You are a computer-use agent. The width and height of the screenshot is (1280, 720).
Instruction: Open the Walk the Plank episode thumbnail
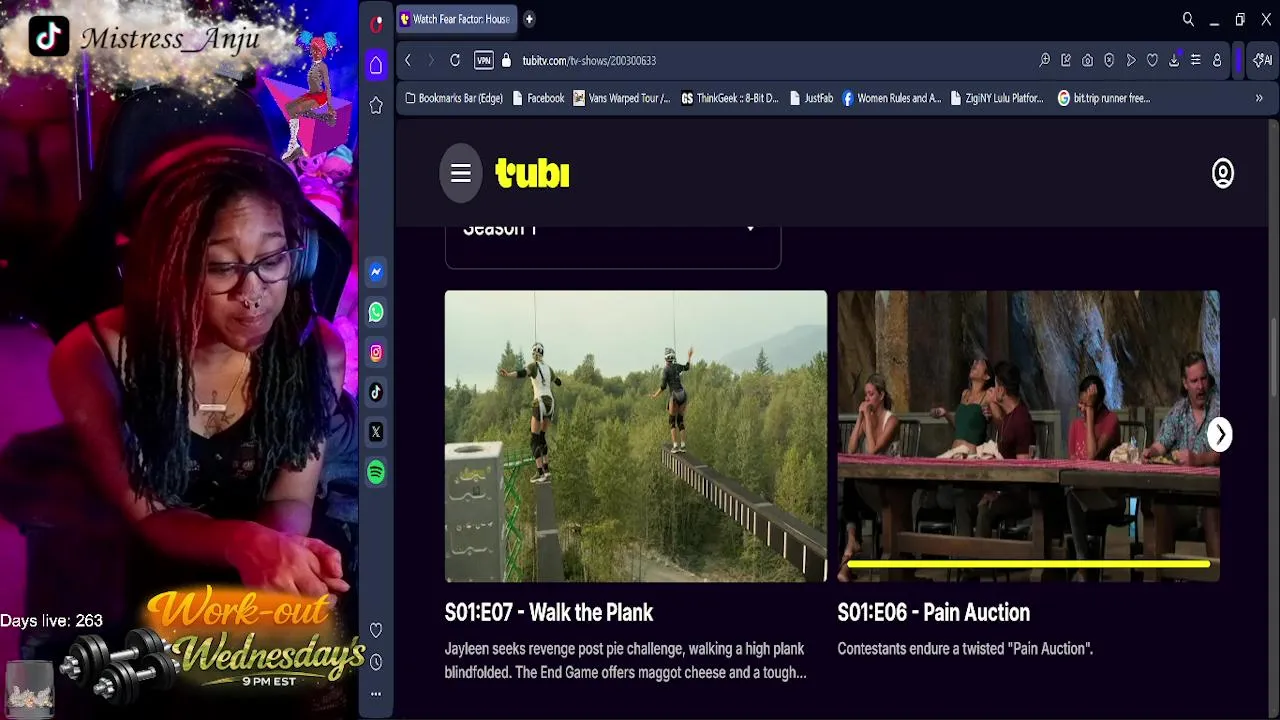[x=636, y=436]
